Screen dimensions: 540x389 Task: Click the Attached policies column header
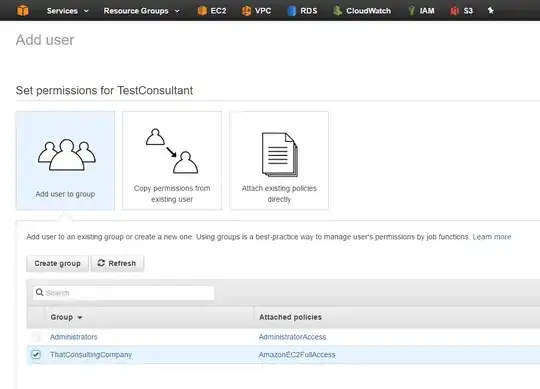290,317
